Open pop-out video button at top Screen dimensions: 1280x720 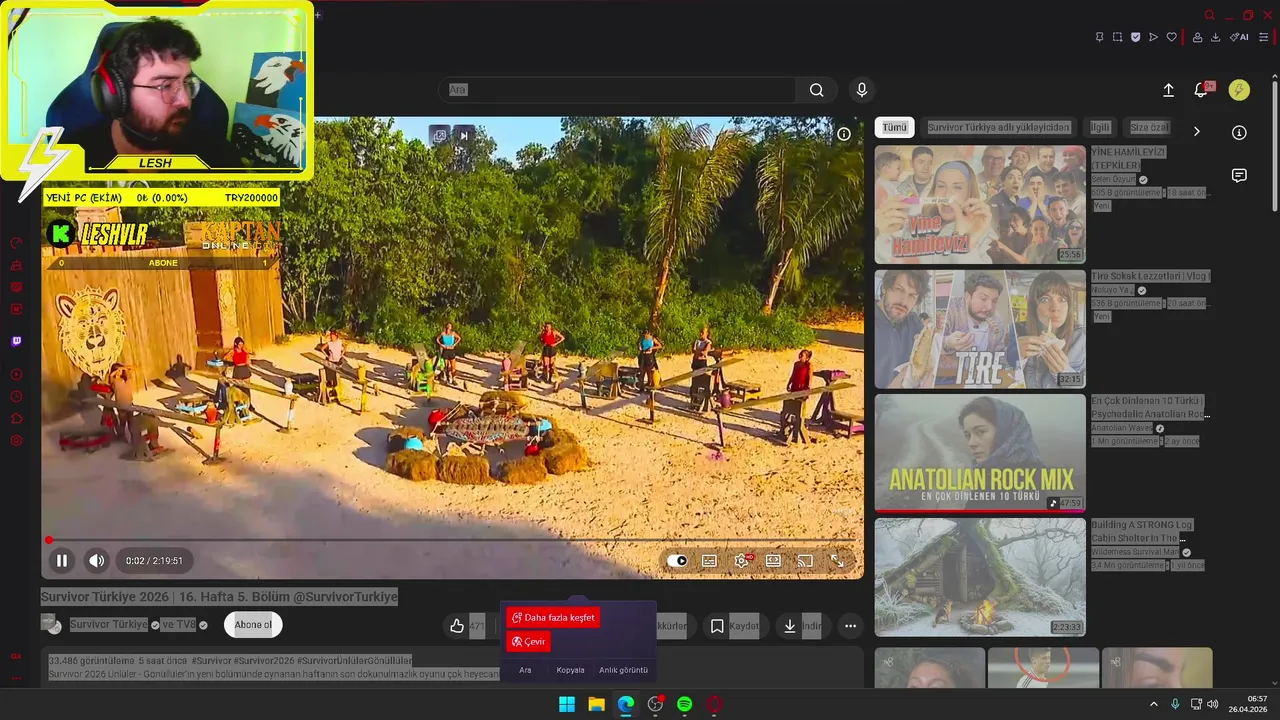click(x=439, y=135)
